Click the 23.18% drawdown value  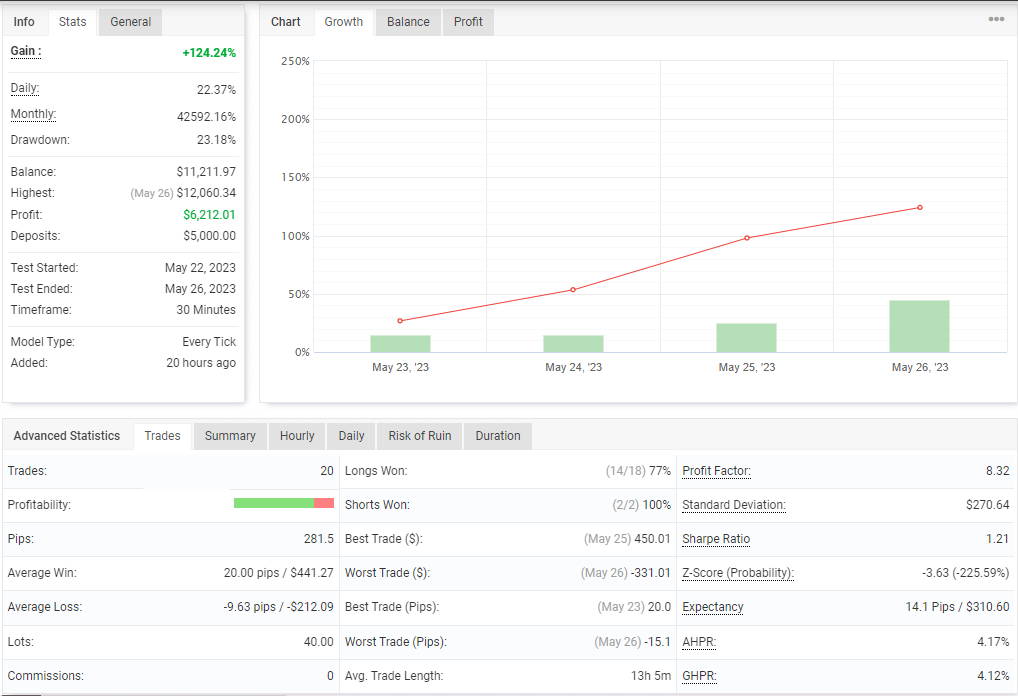[216, 140]
